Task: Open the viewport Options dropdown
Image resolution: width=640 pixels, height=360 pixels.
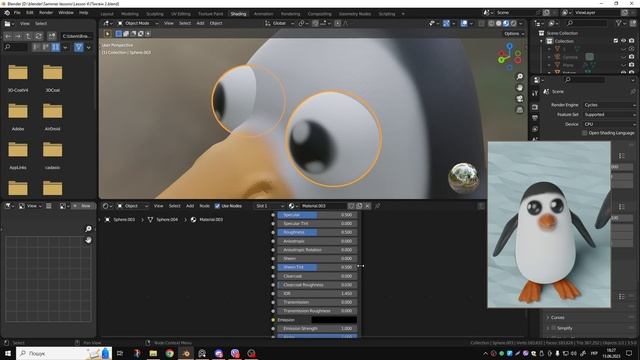Action: point(513,34)
